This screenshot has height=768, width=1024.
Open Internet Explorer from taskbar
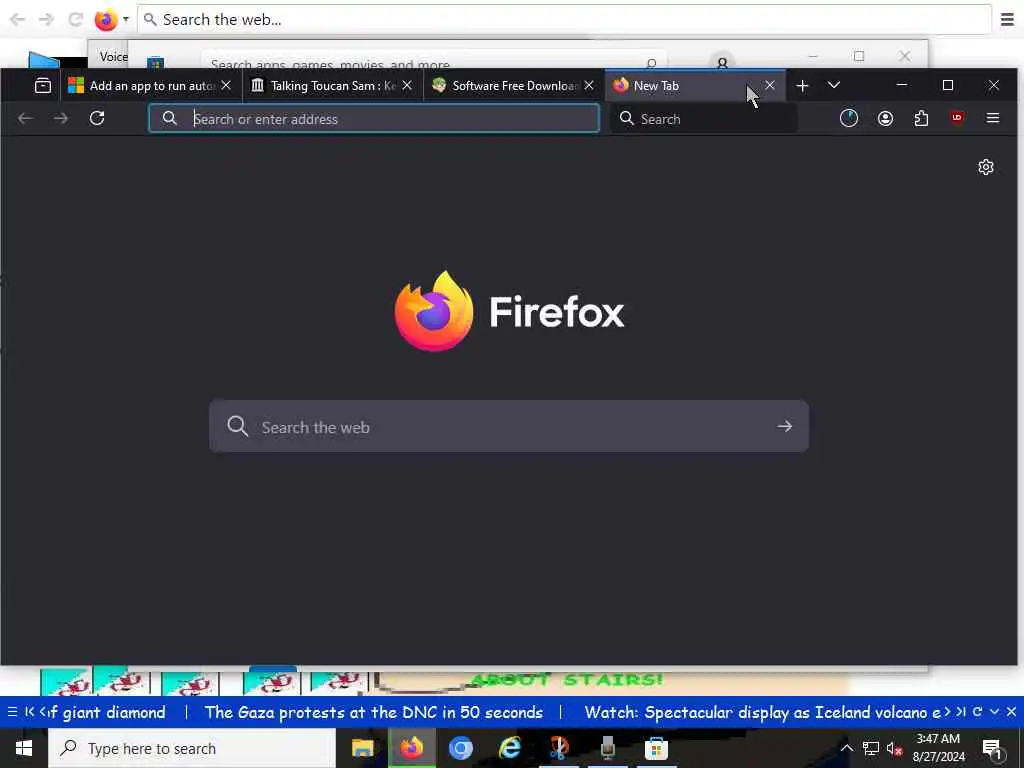[x=510, y=748]
